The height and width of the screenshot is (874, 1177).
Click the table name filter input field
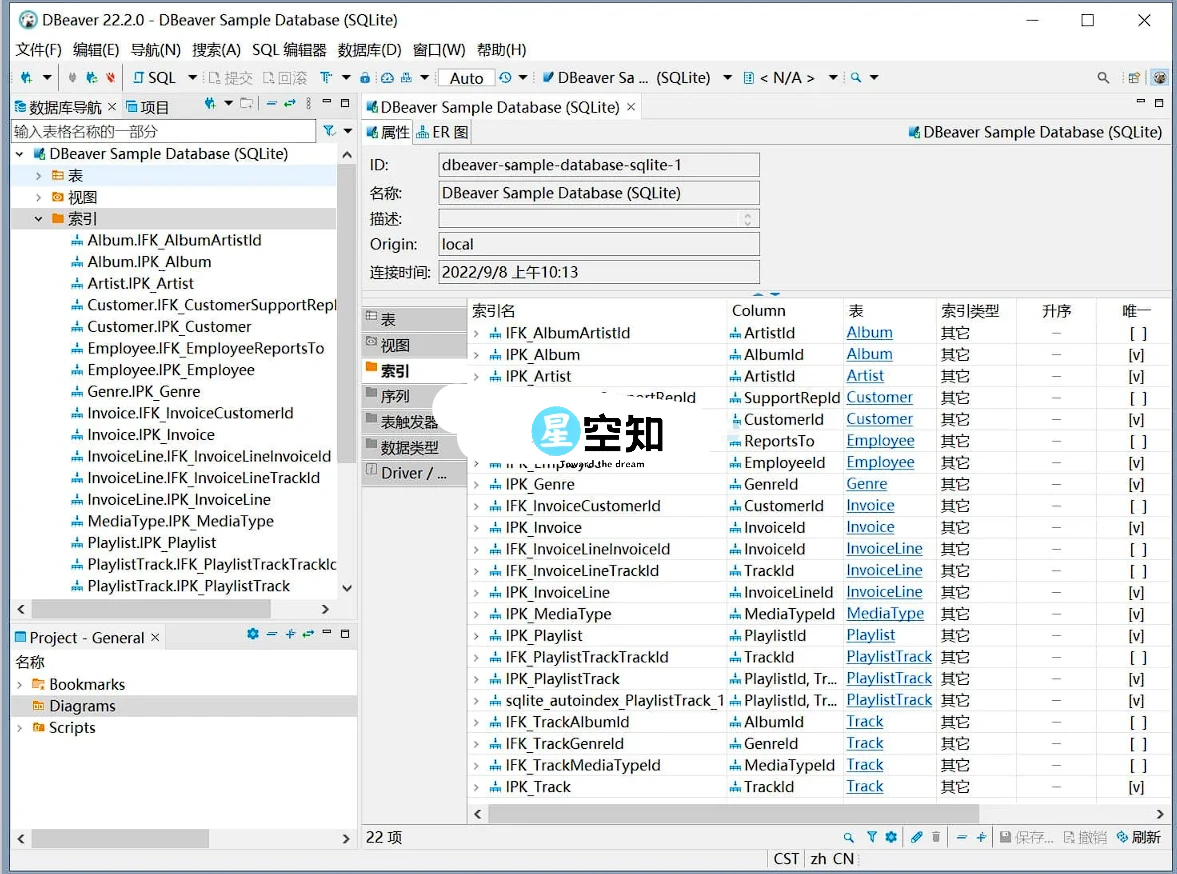[x=162, y=130]
